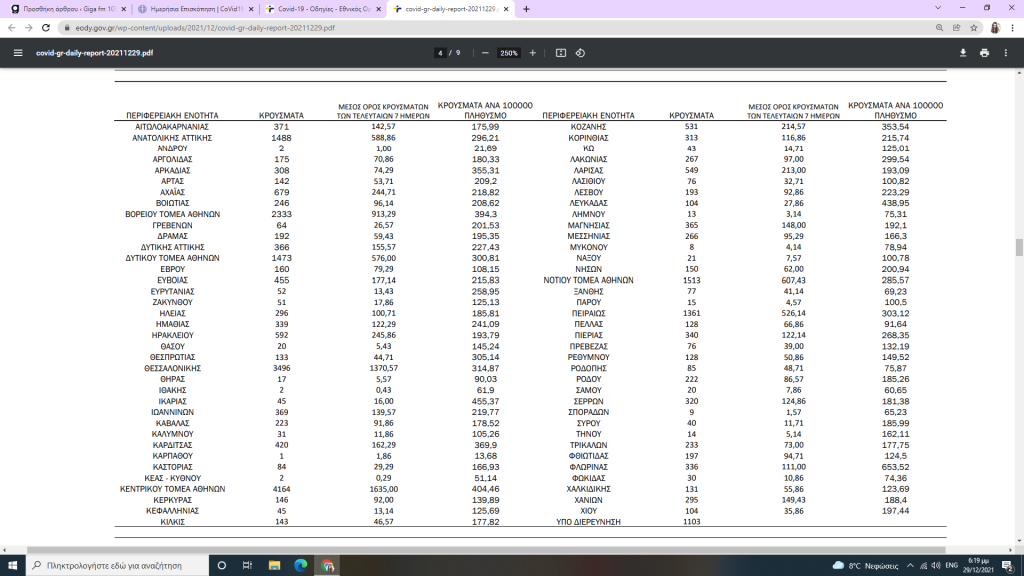Download the PDF file
The height and width of the screenshot is (576, 1024).
[963, 53]
